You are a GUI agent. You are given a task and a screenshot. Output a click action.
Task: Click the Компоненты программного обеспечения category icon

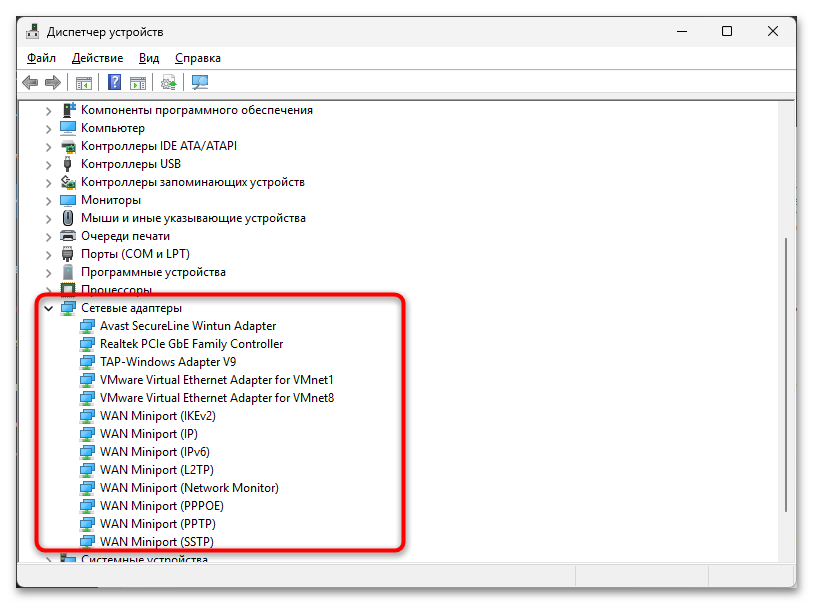[68, 110]
